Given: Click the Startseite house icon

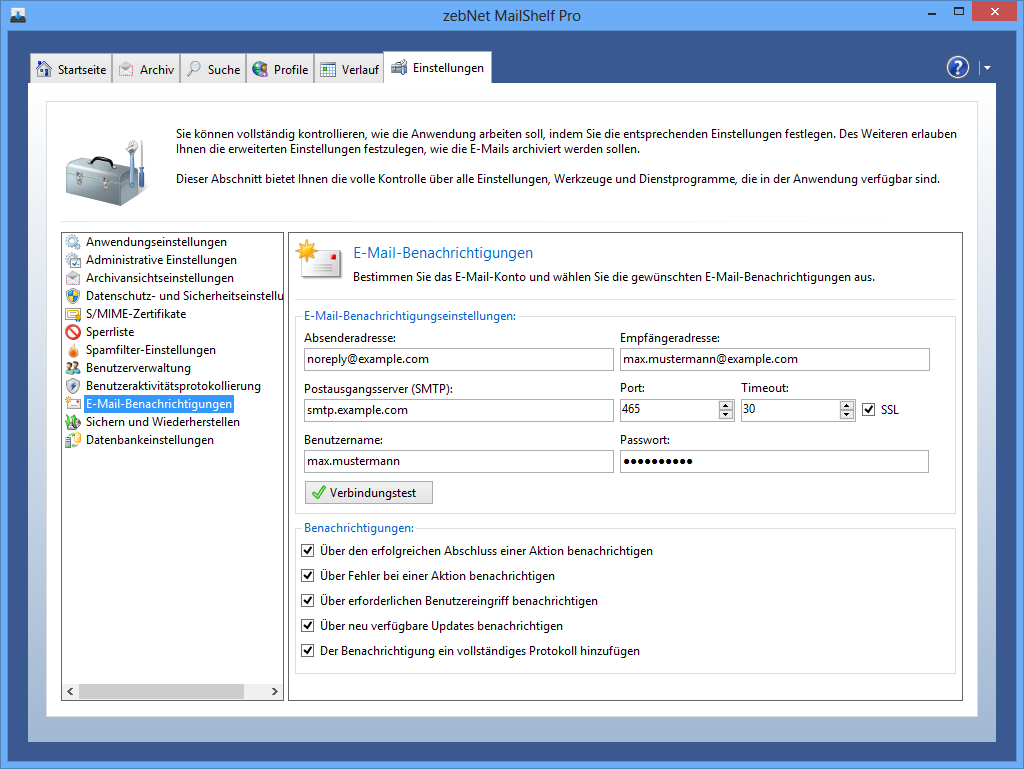Looking at the screenshot, I should click(44, 69).
